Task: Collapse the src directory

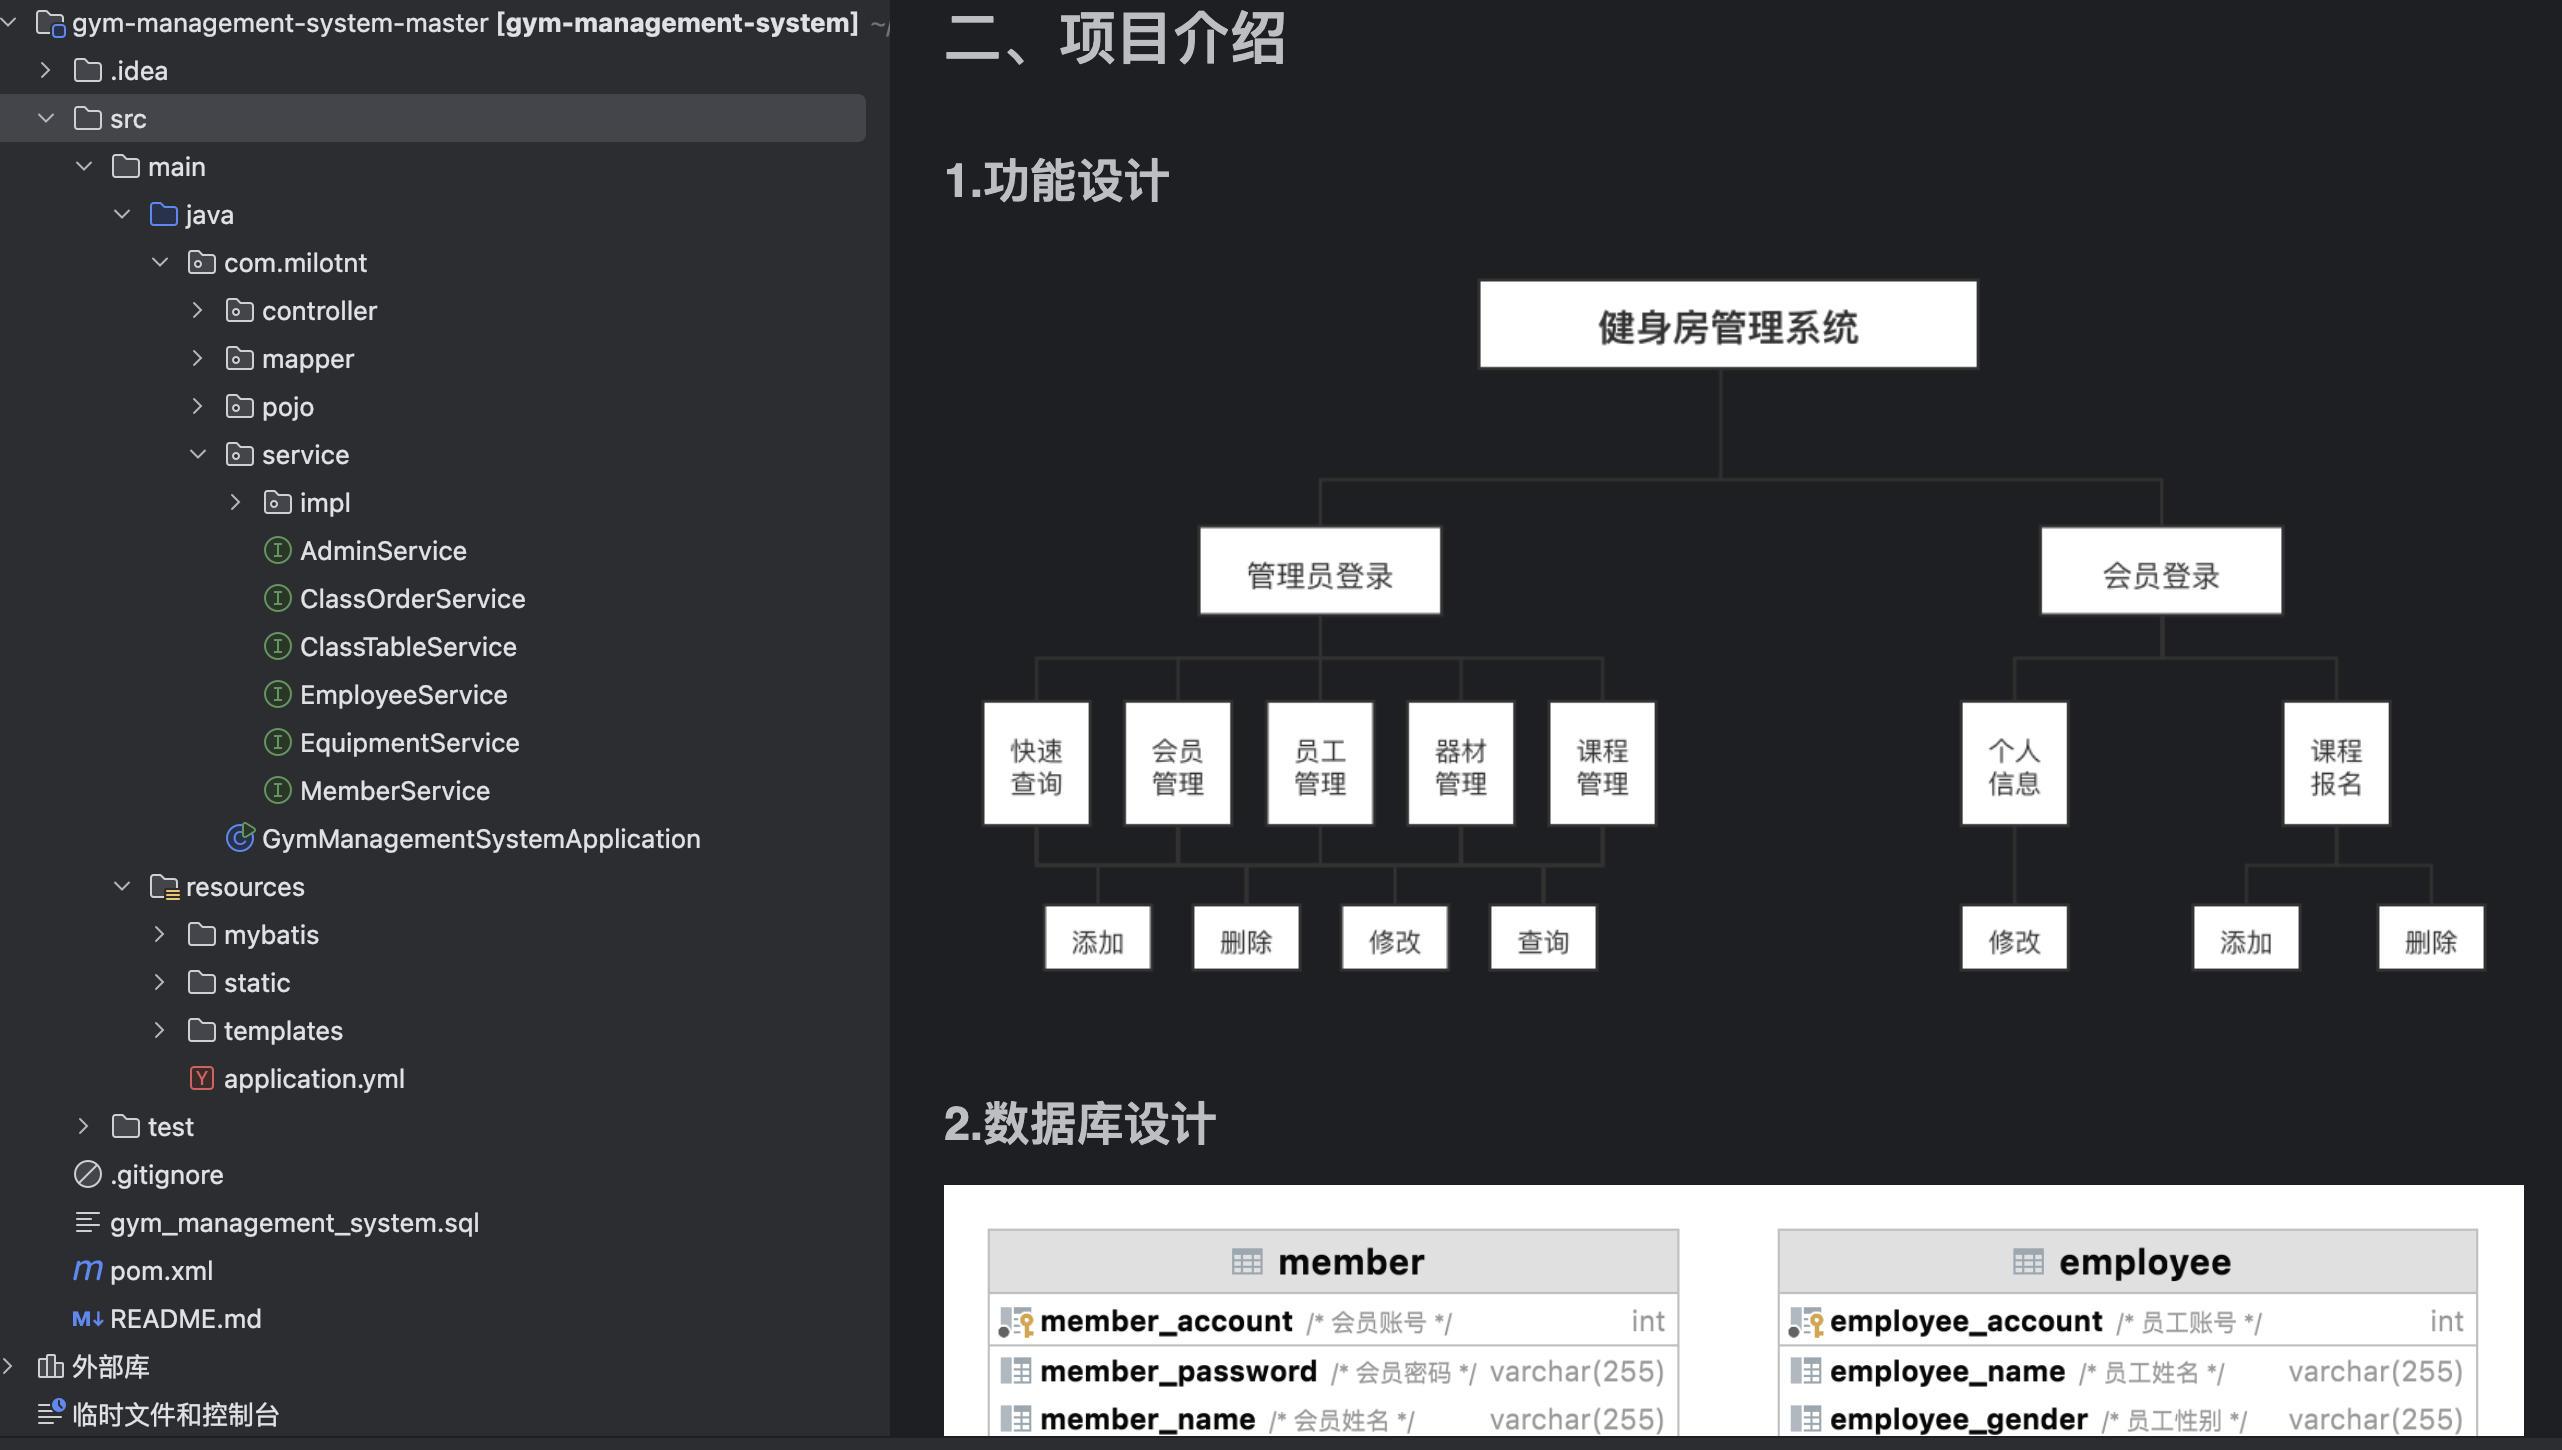Action: (46, 119)
